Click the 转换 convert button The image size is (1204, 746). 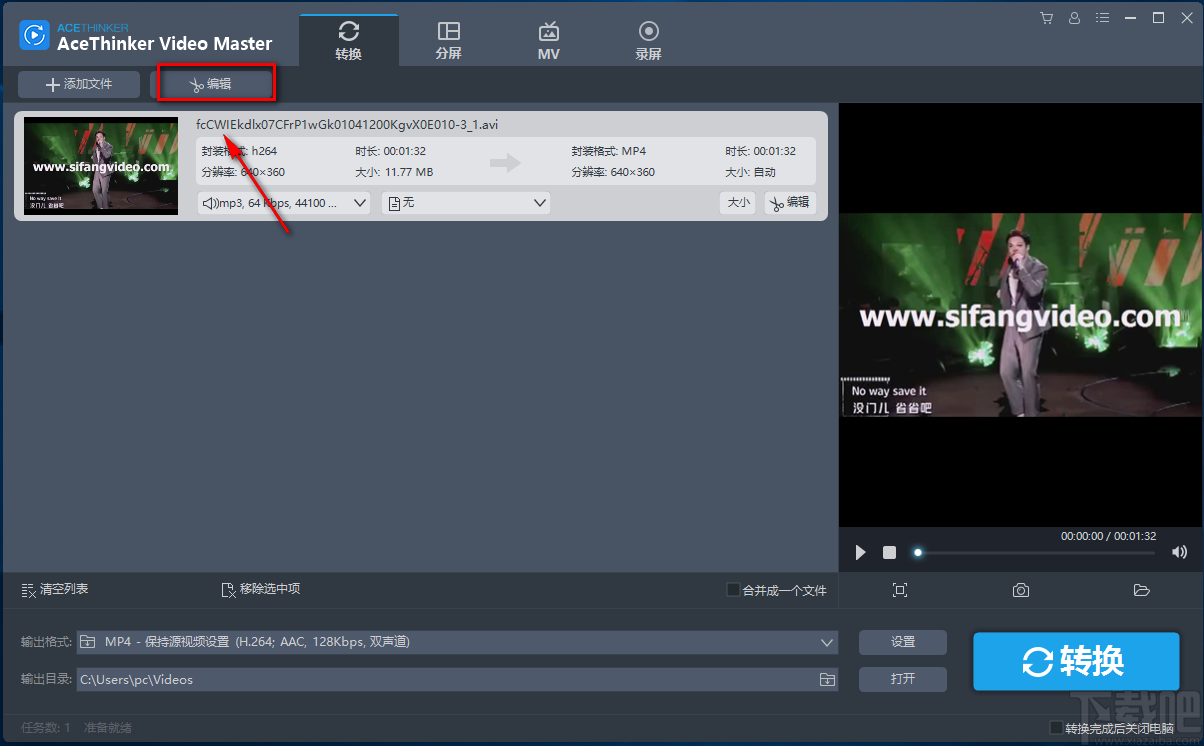point(1075,661)
